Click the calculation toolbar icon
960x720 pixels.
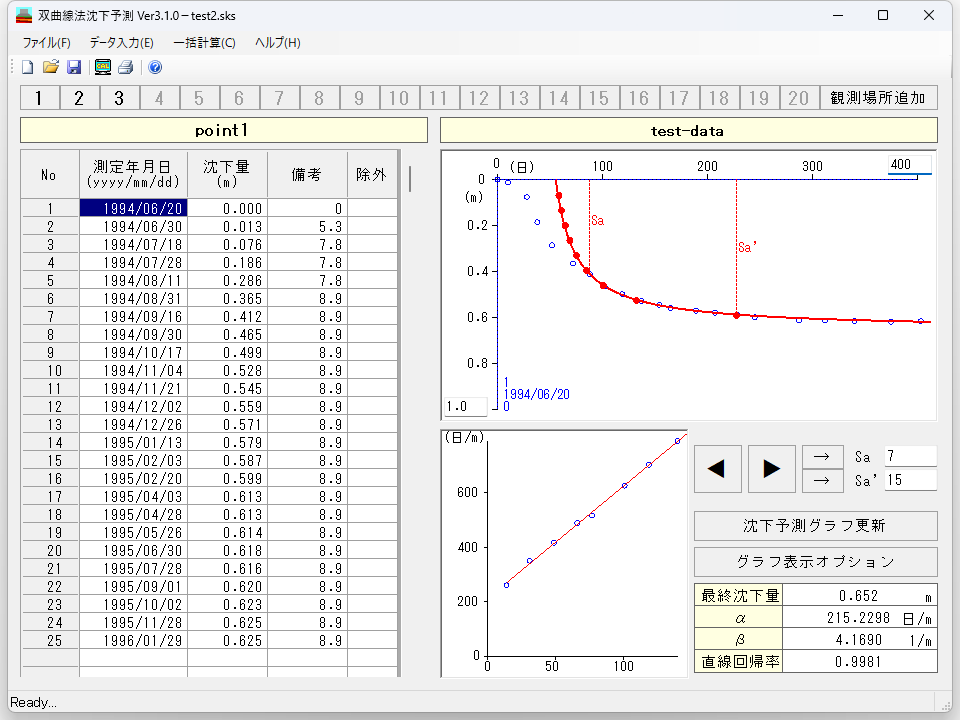[x=103, y=67]
